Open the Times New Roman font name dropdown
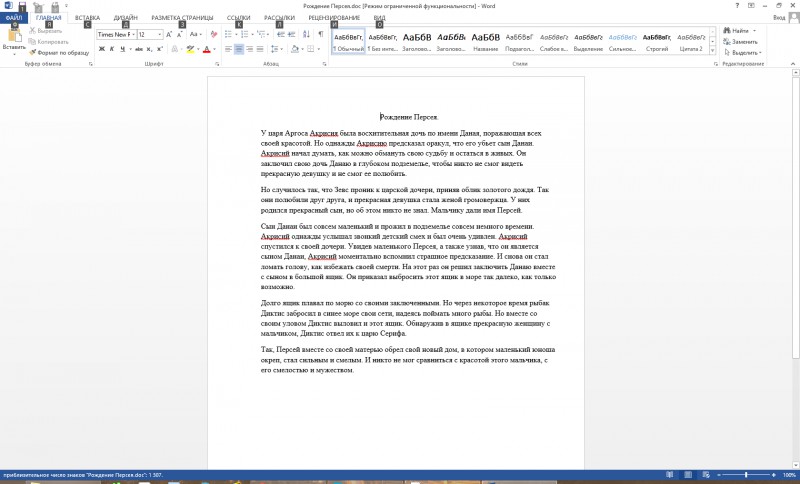The height and width of the screenshot is (484, 800). (x=134, y=35)
